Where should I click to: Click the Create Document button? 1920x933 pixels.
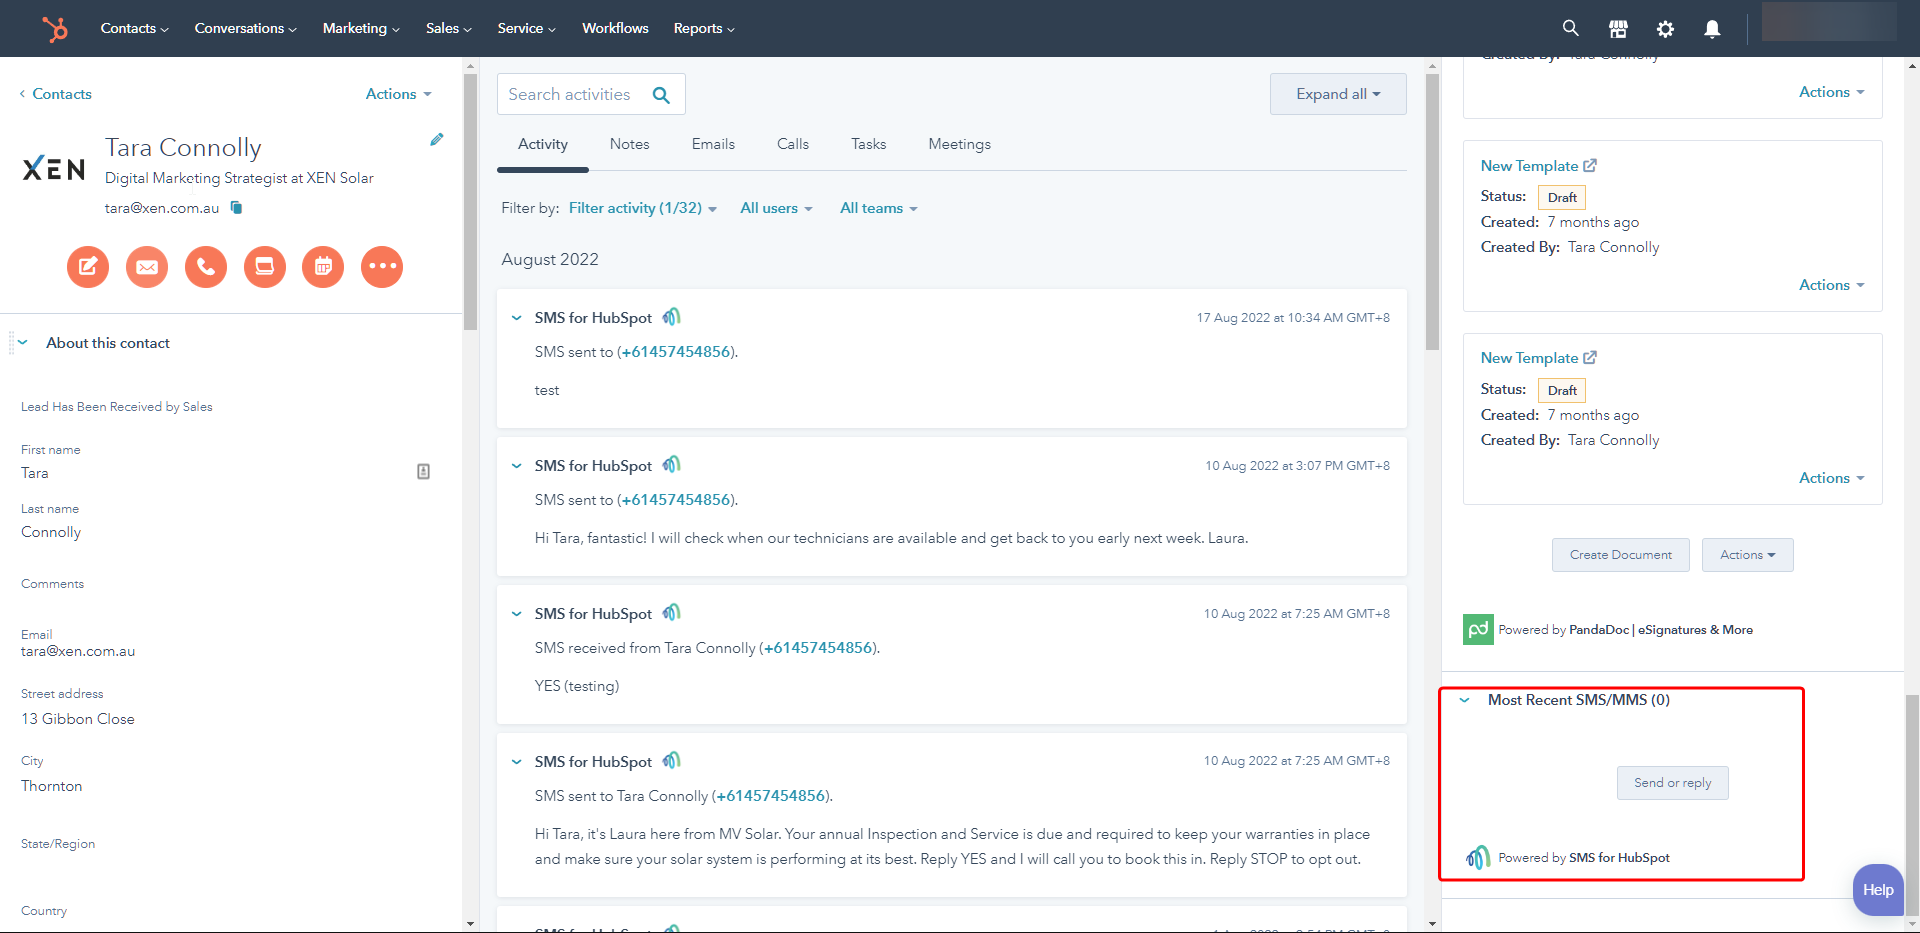[x=1620, y=555]
